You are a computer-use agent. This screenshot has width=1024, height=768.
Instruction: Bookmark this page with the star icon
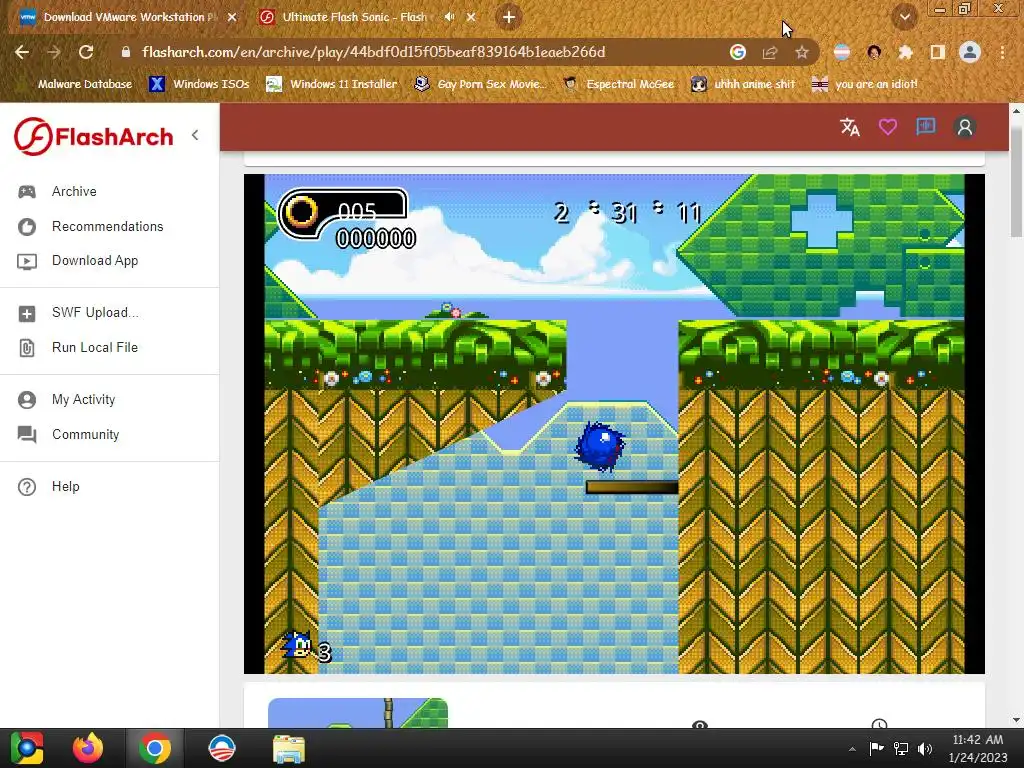(801, 52)
